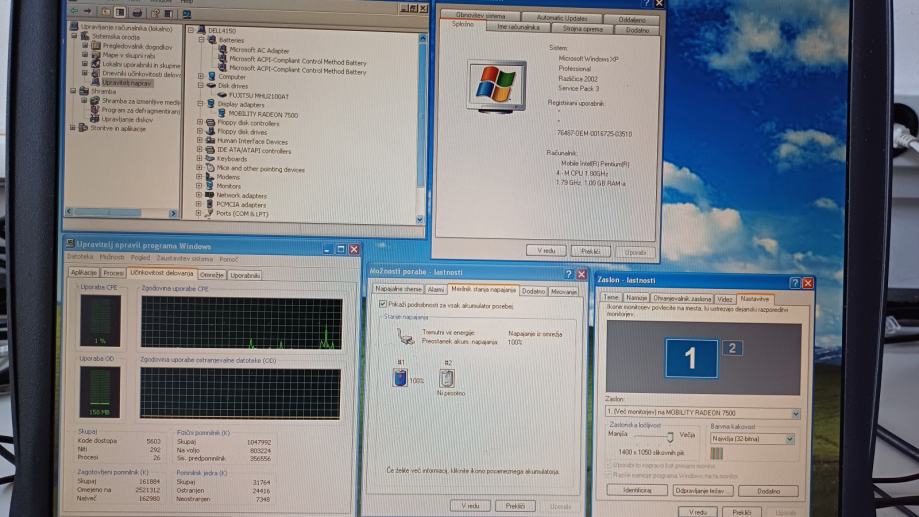This screenshot has height=517, width=919.
Task: Select Upravljanje diskov in the console tree
Action: coord(127,119)
